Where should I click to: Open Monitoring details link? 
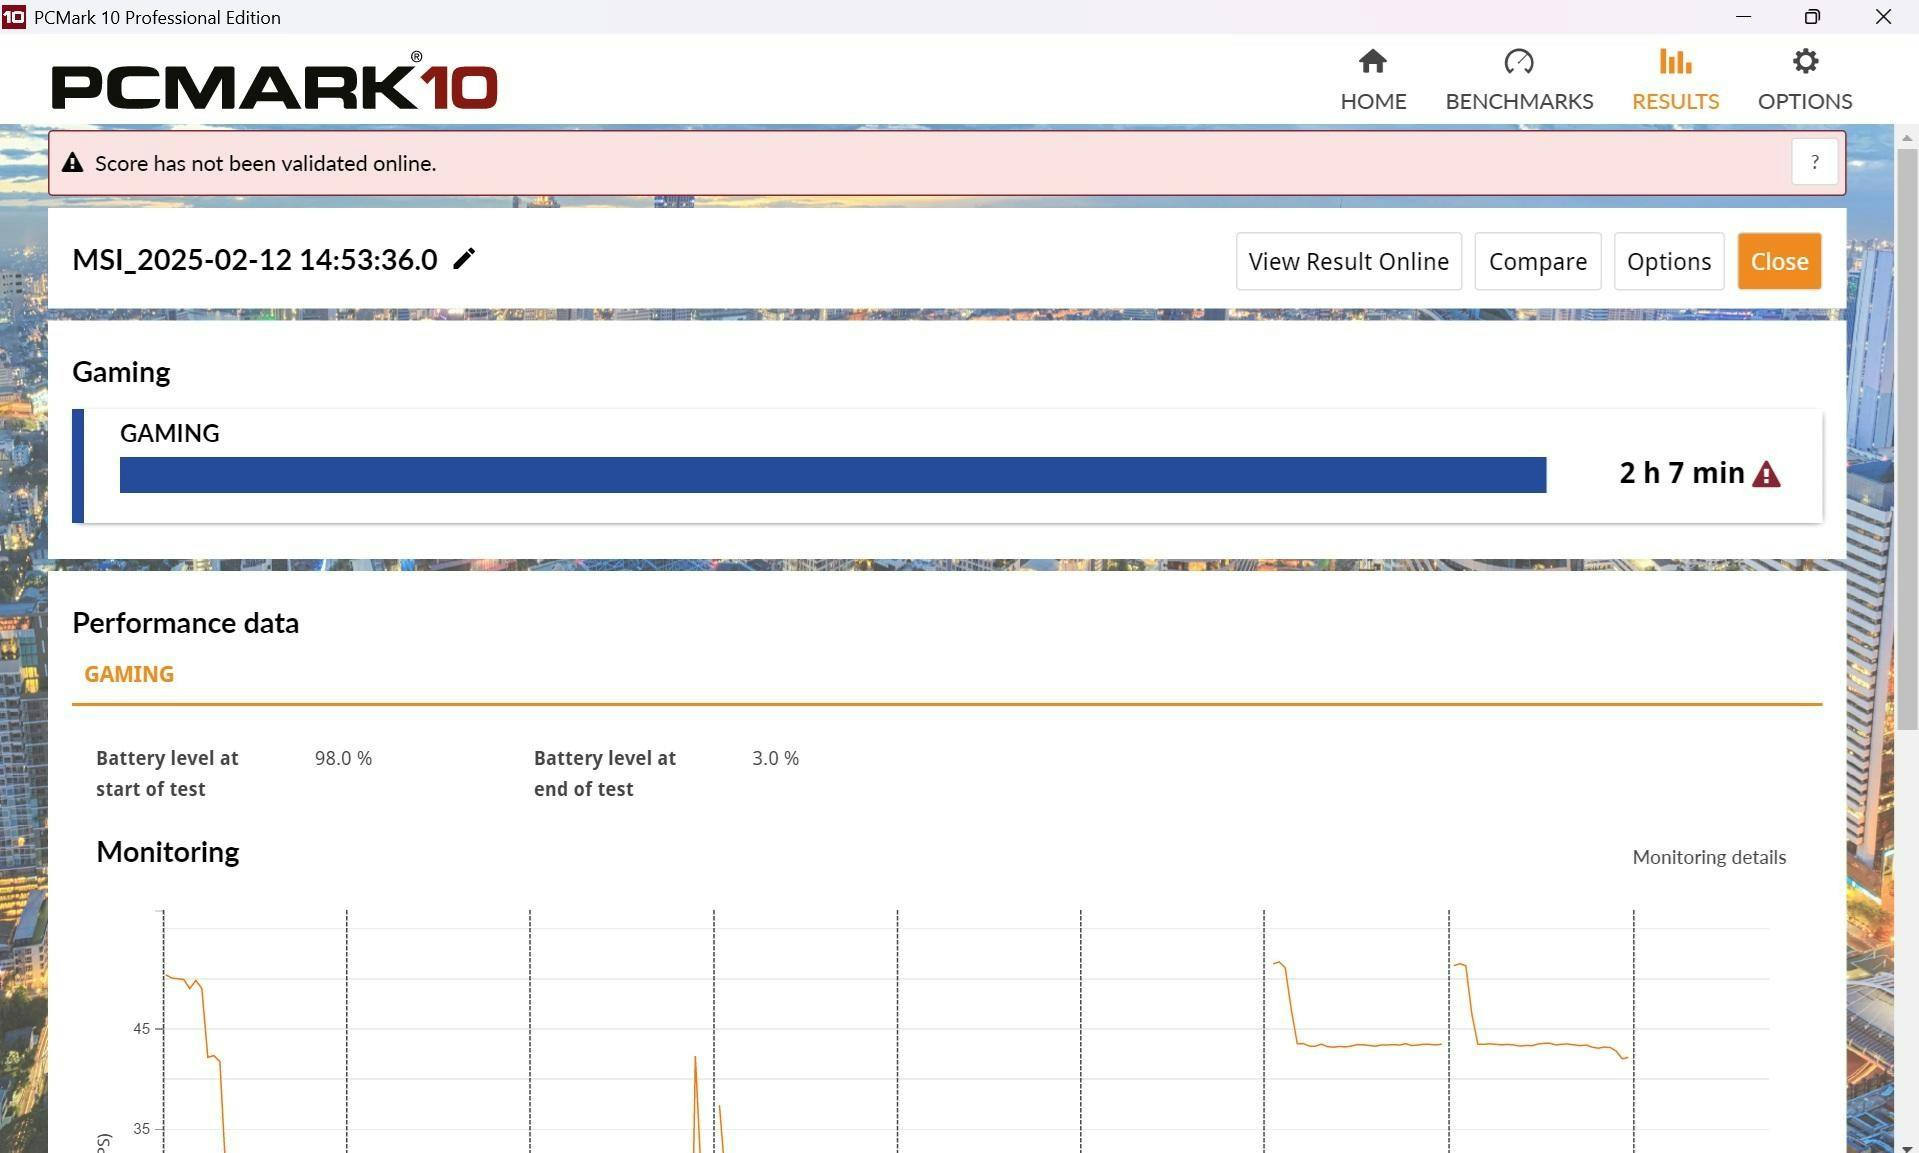coord(1709,857)
